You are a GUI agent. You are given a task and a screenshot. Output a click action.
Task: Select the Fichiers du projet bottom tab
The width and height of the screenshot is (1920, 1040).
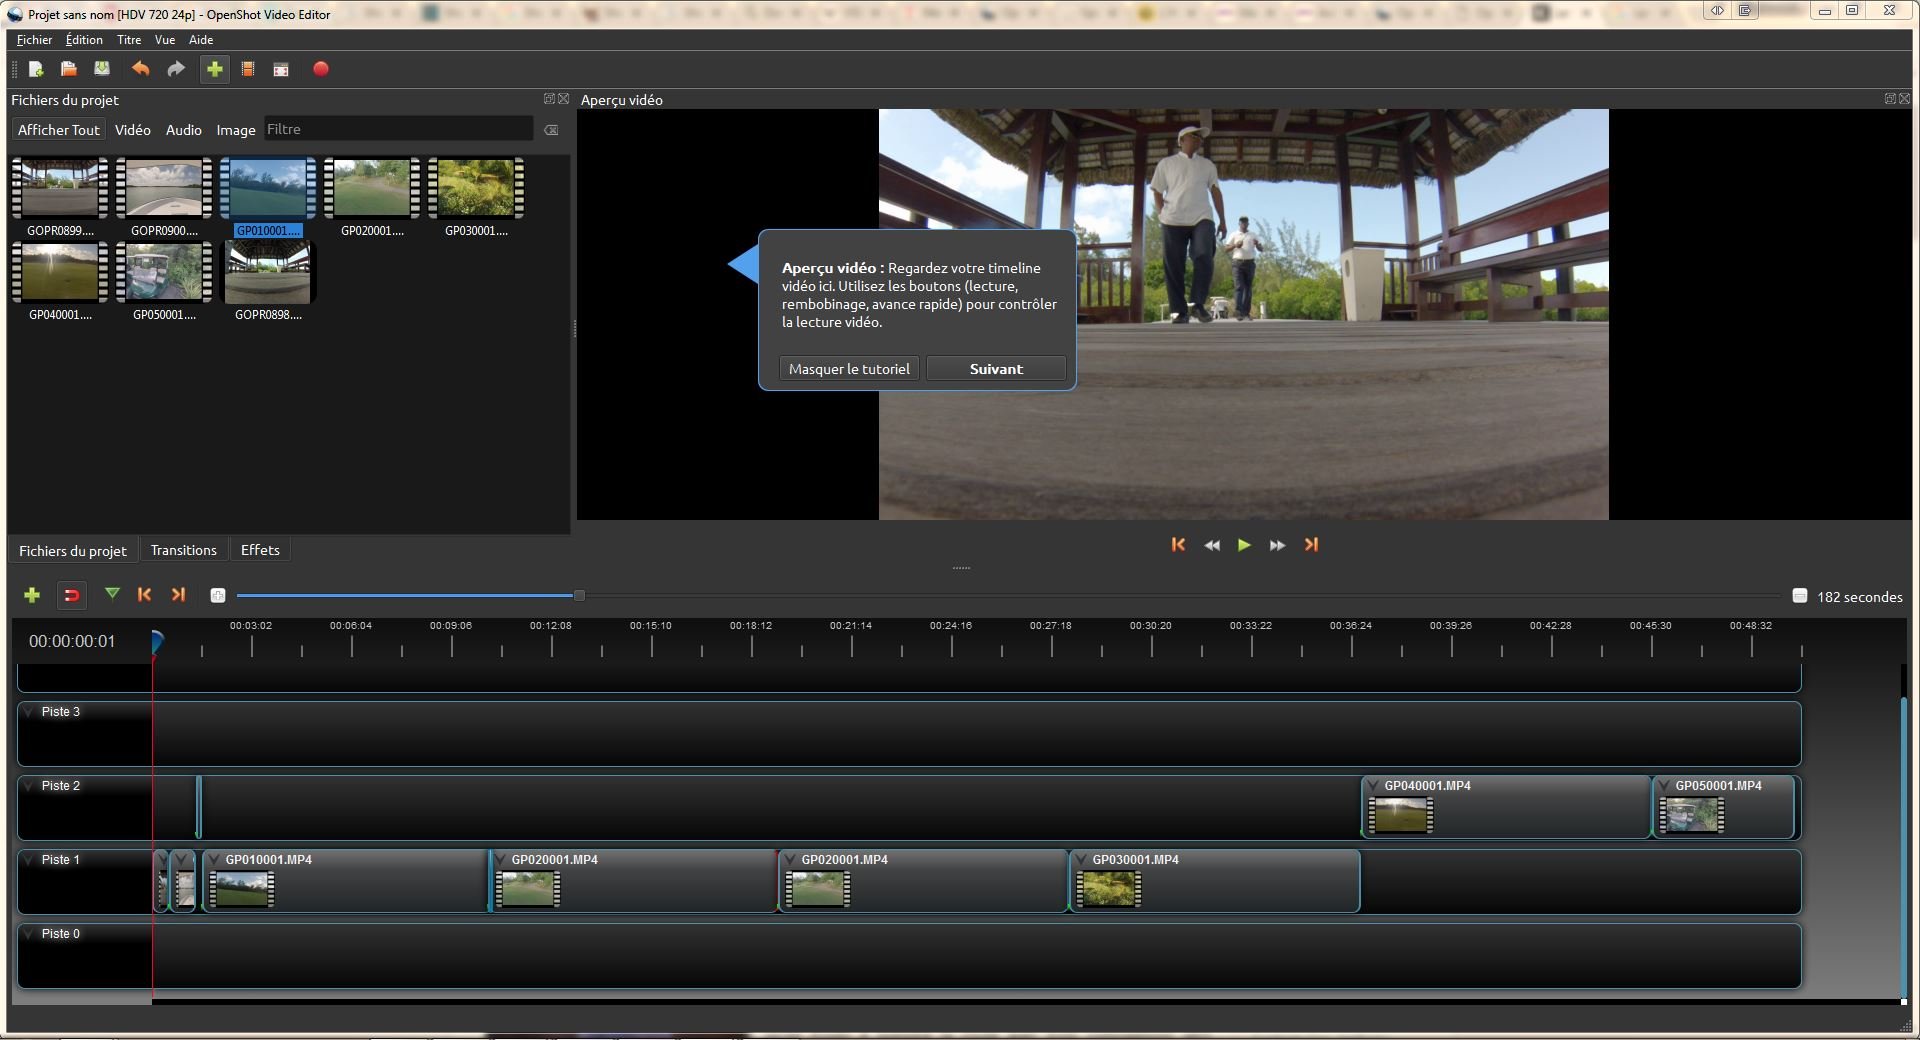73,551
